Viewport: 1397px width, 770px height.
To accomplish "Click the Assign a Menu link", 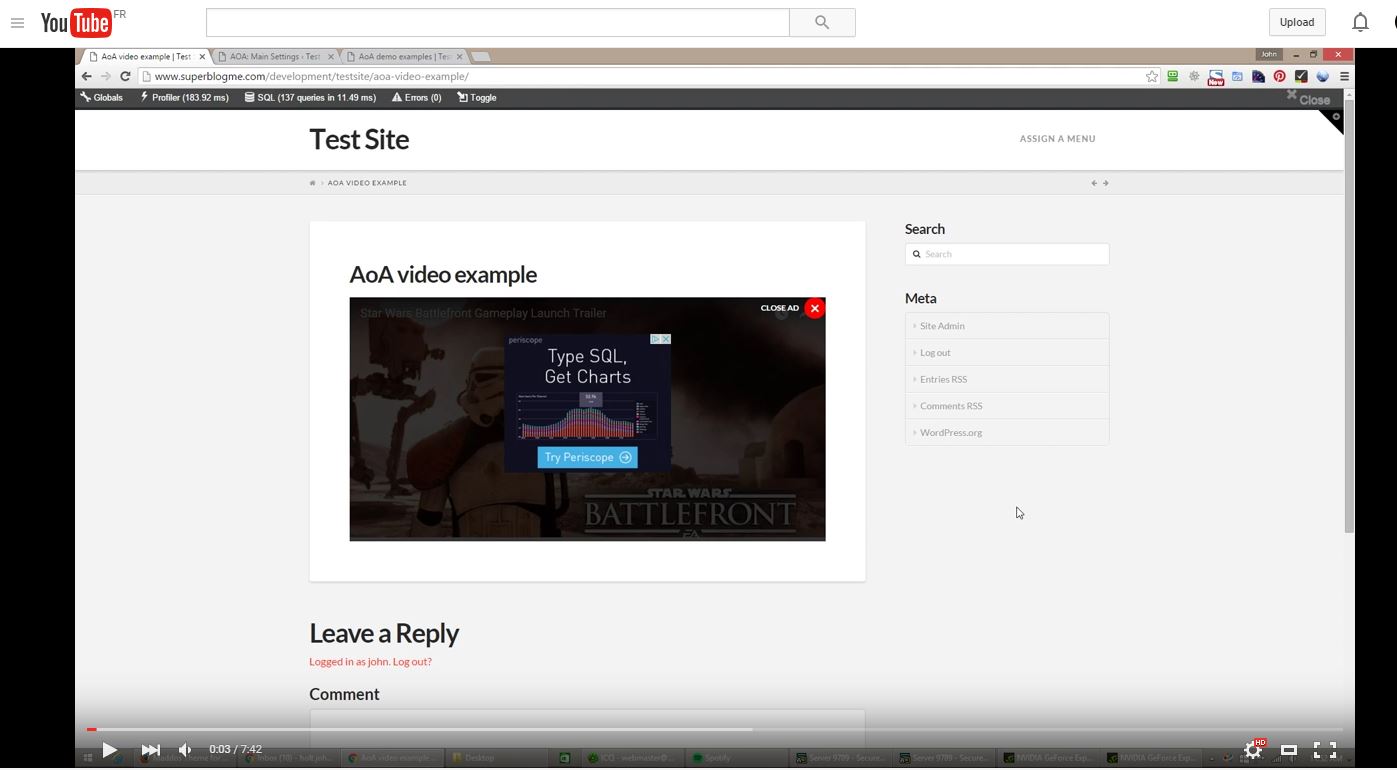I will tap(1057, 139).
